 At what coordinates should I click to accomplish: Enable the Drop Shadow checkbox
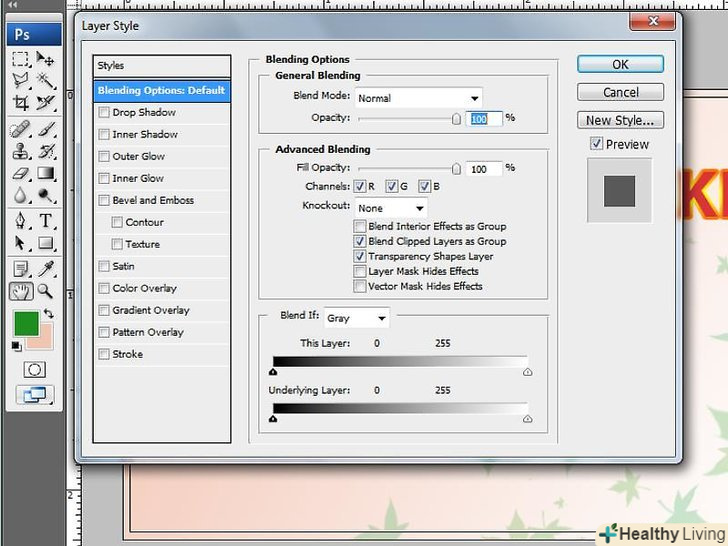point(104,112)
